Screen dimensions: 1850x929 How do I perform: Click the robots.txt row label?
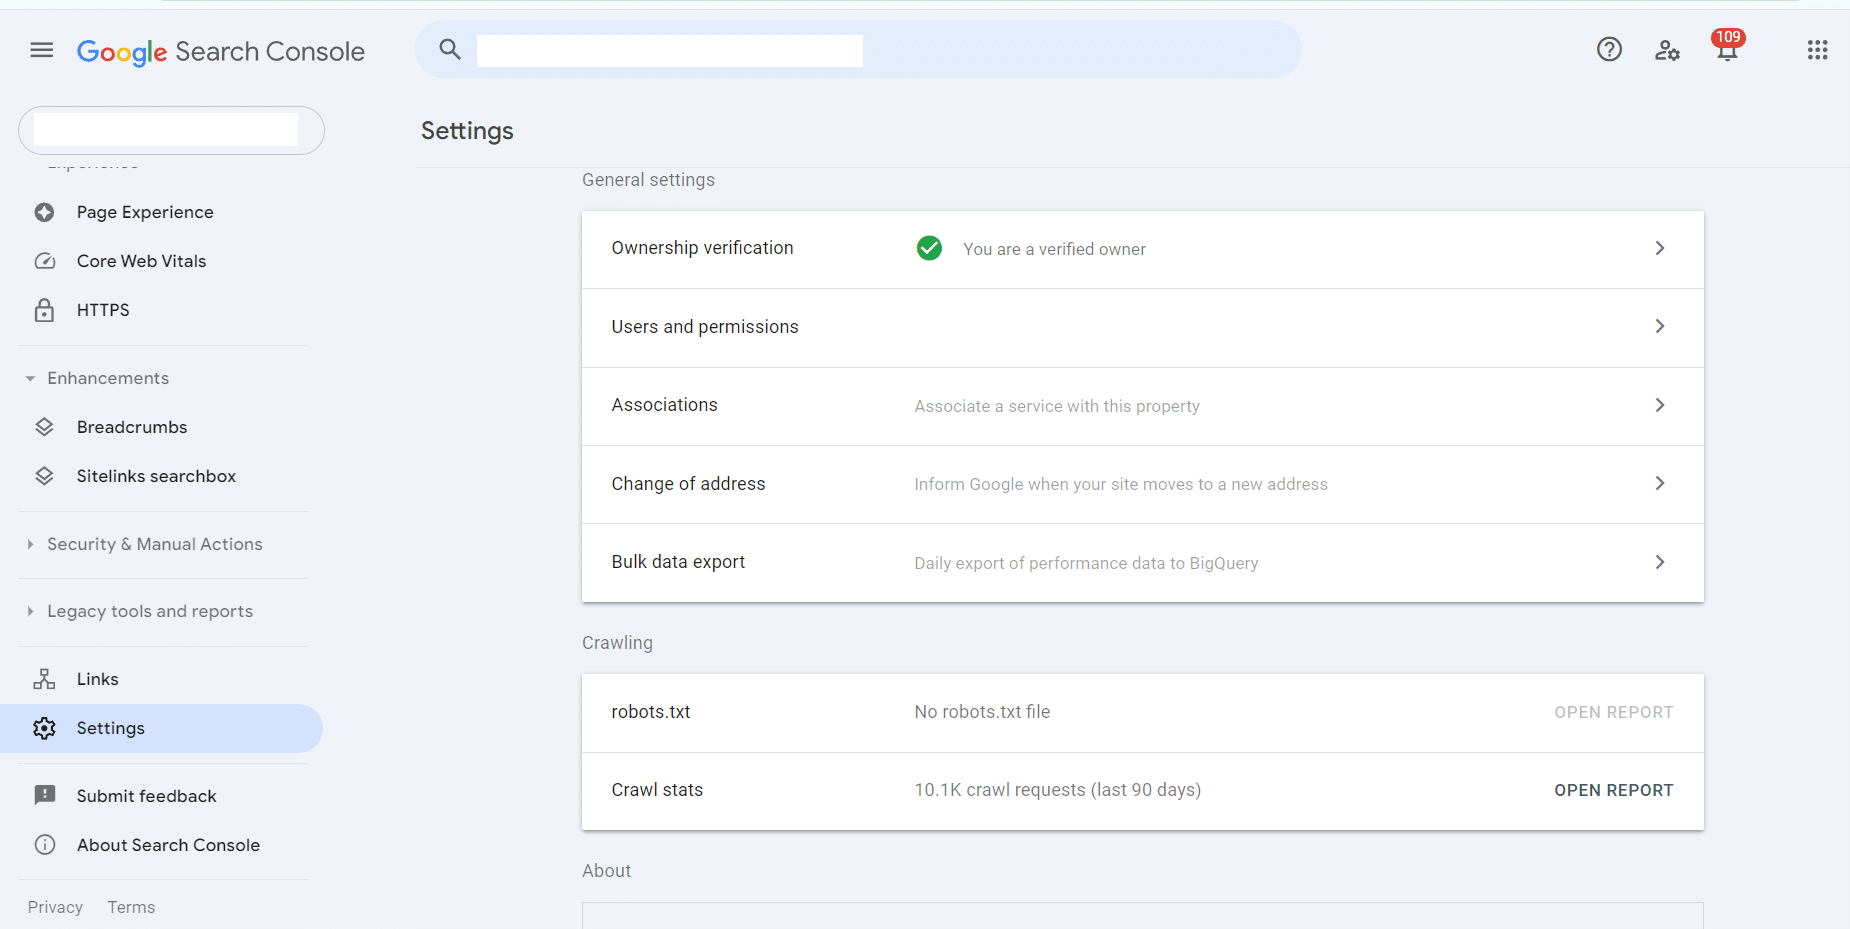(x=651, y=712)
